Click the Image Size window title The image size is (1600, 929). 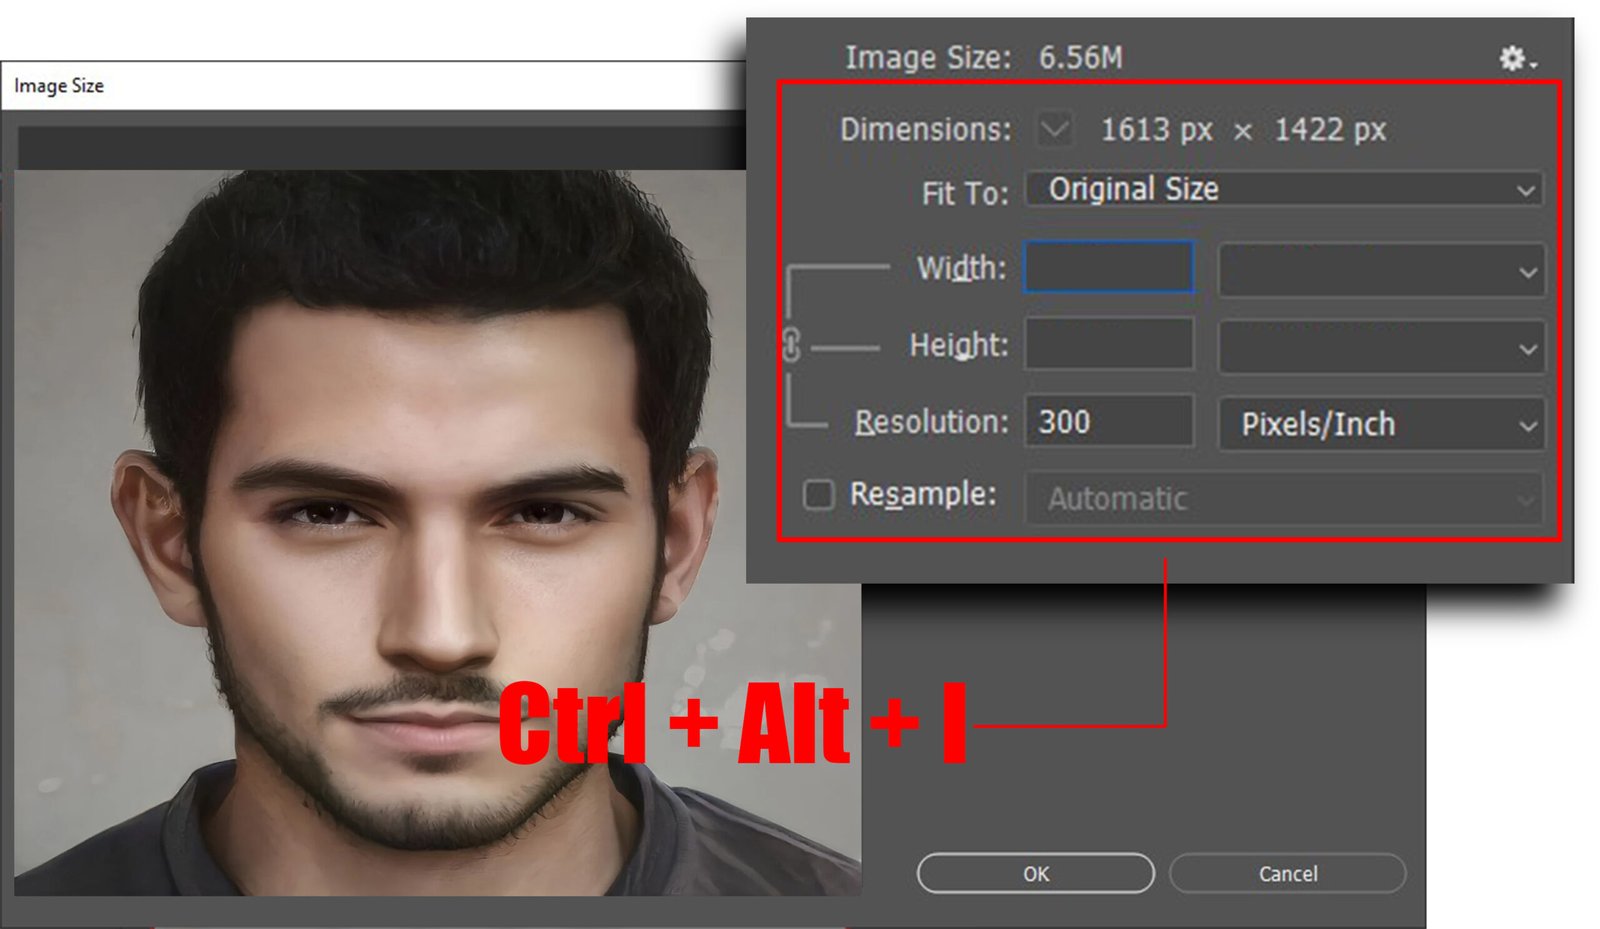click(59, 86)
